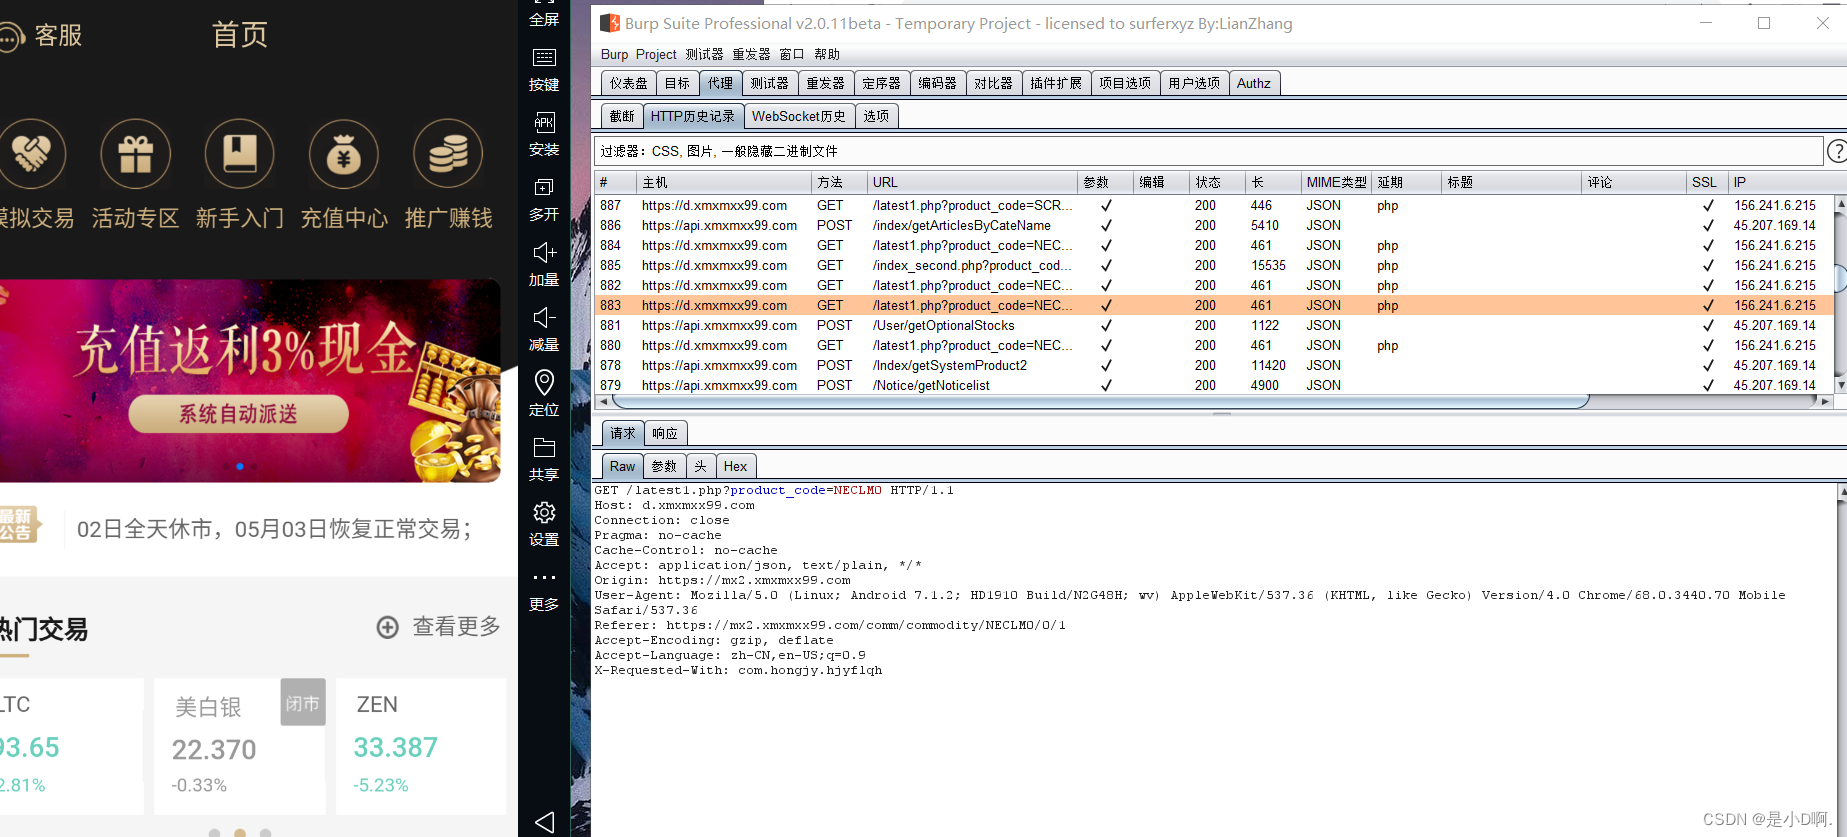
Task: Switch to the 编码器 tab
Action: (x=937, y=83)
